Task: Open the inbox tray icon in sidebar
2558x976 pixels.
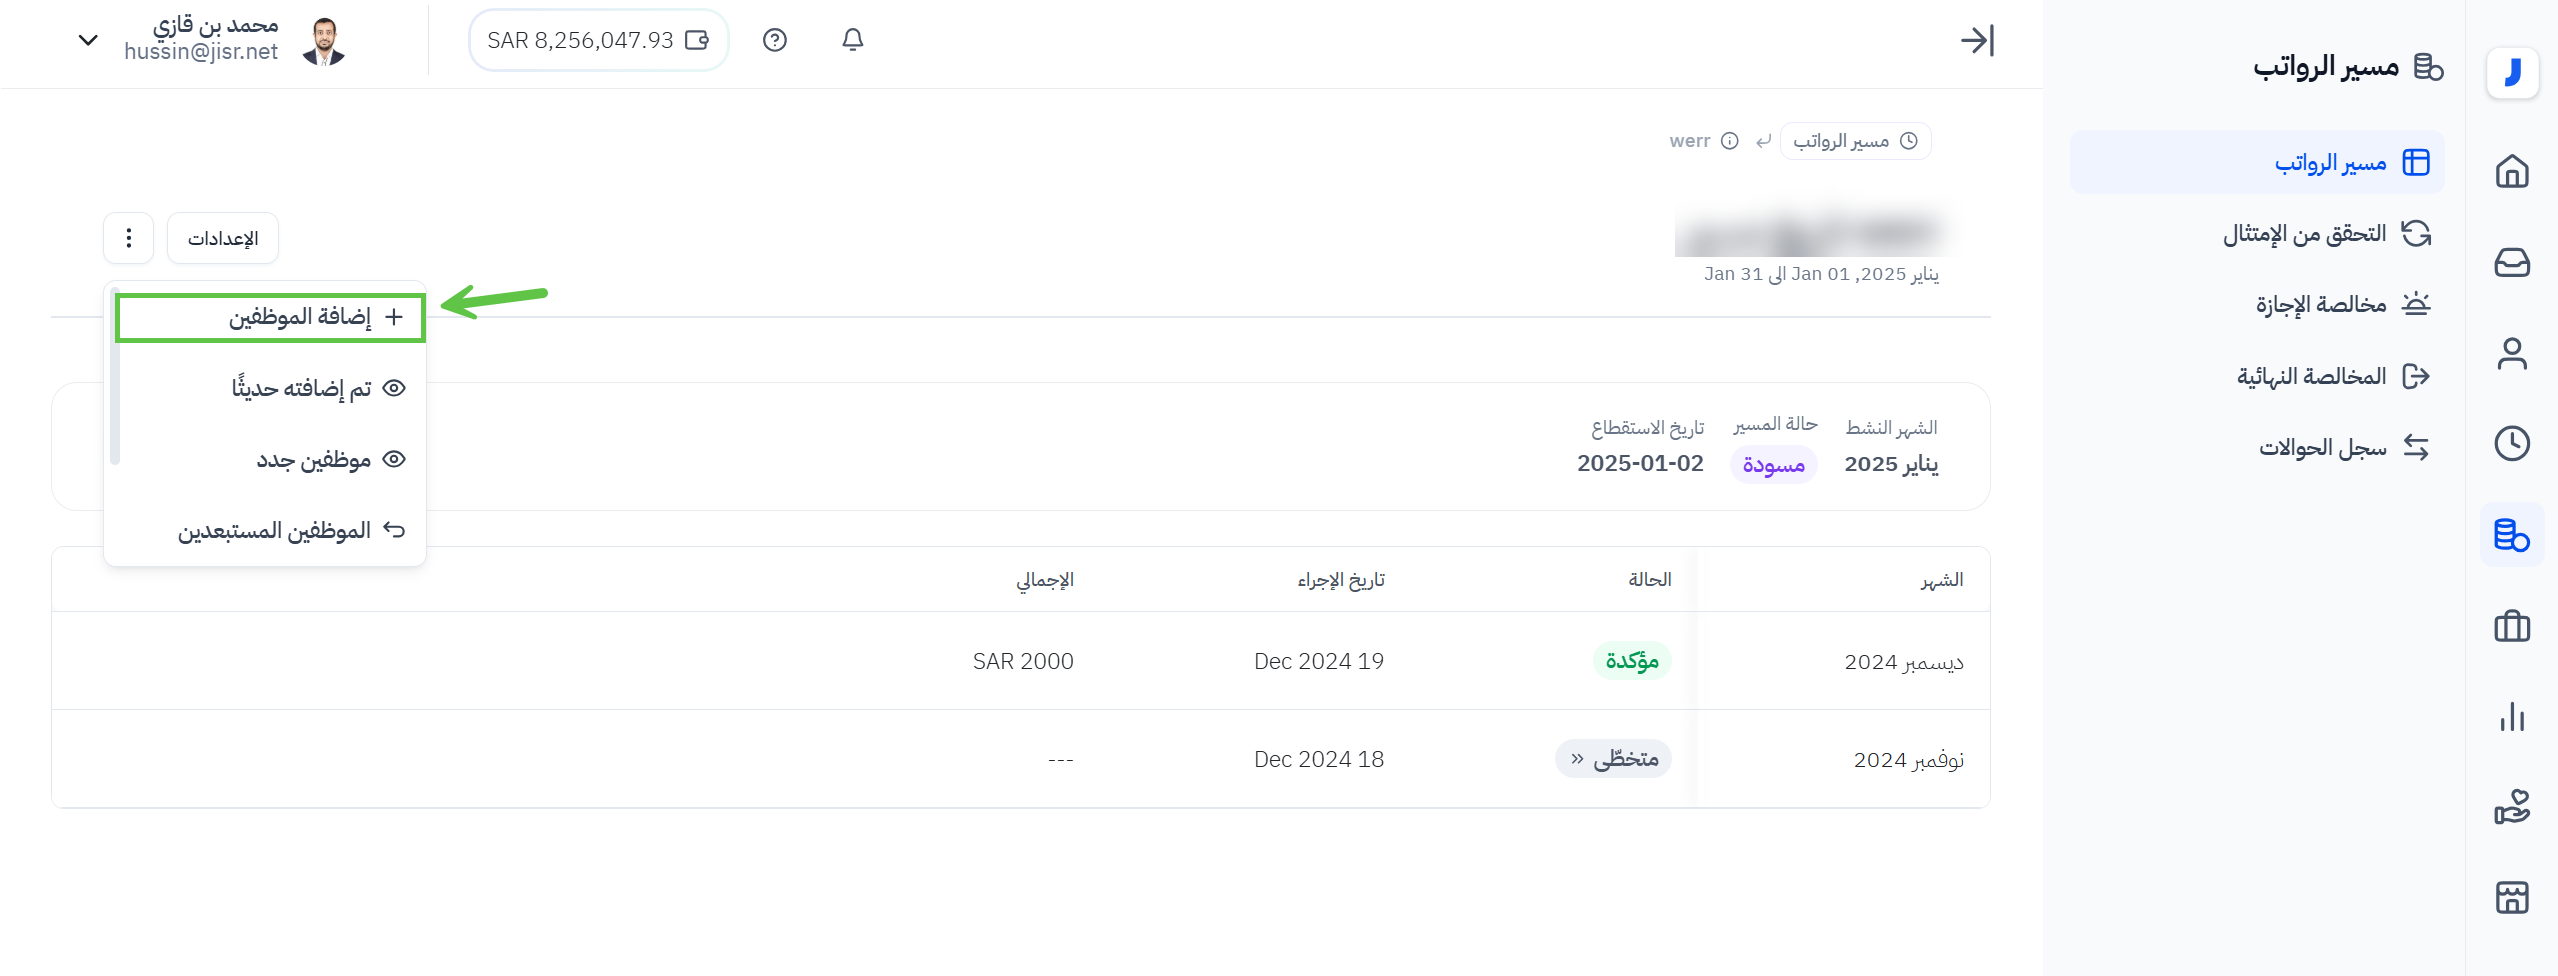Action: (x=2511, y=262)
